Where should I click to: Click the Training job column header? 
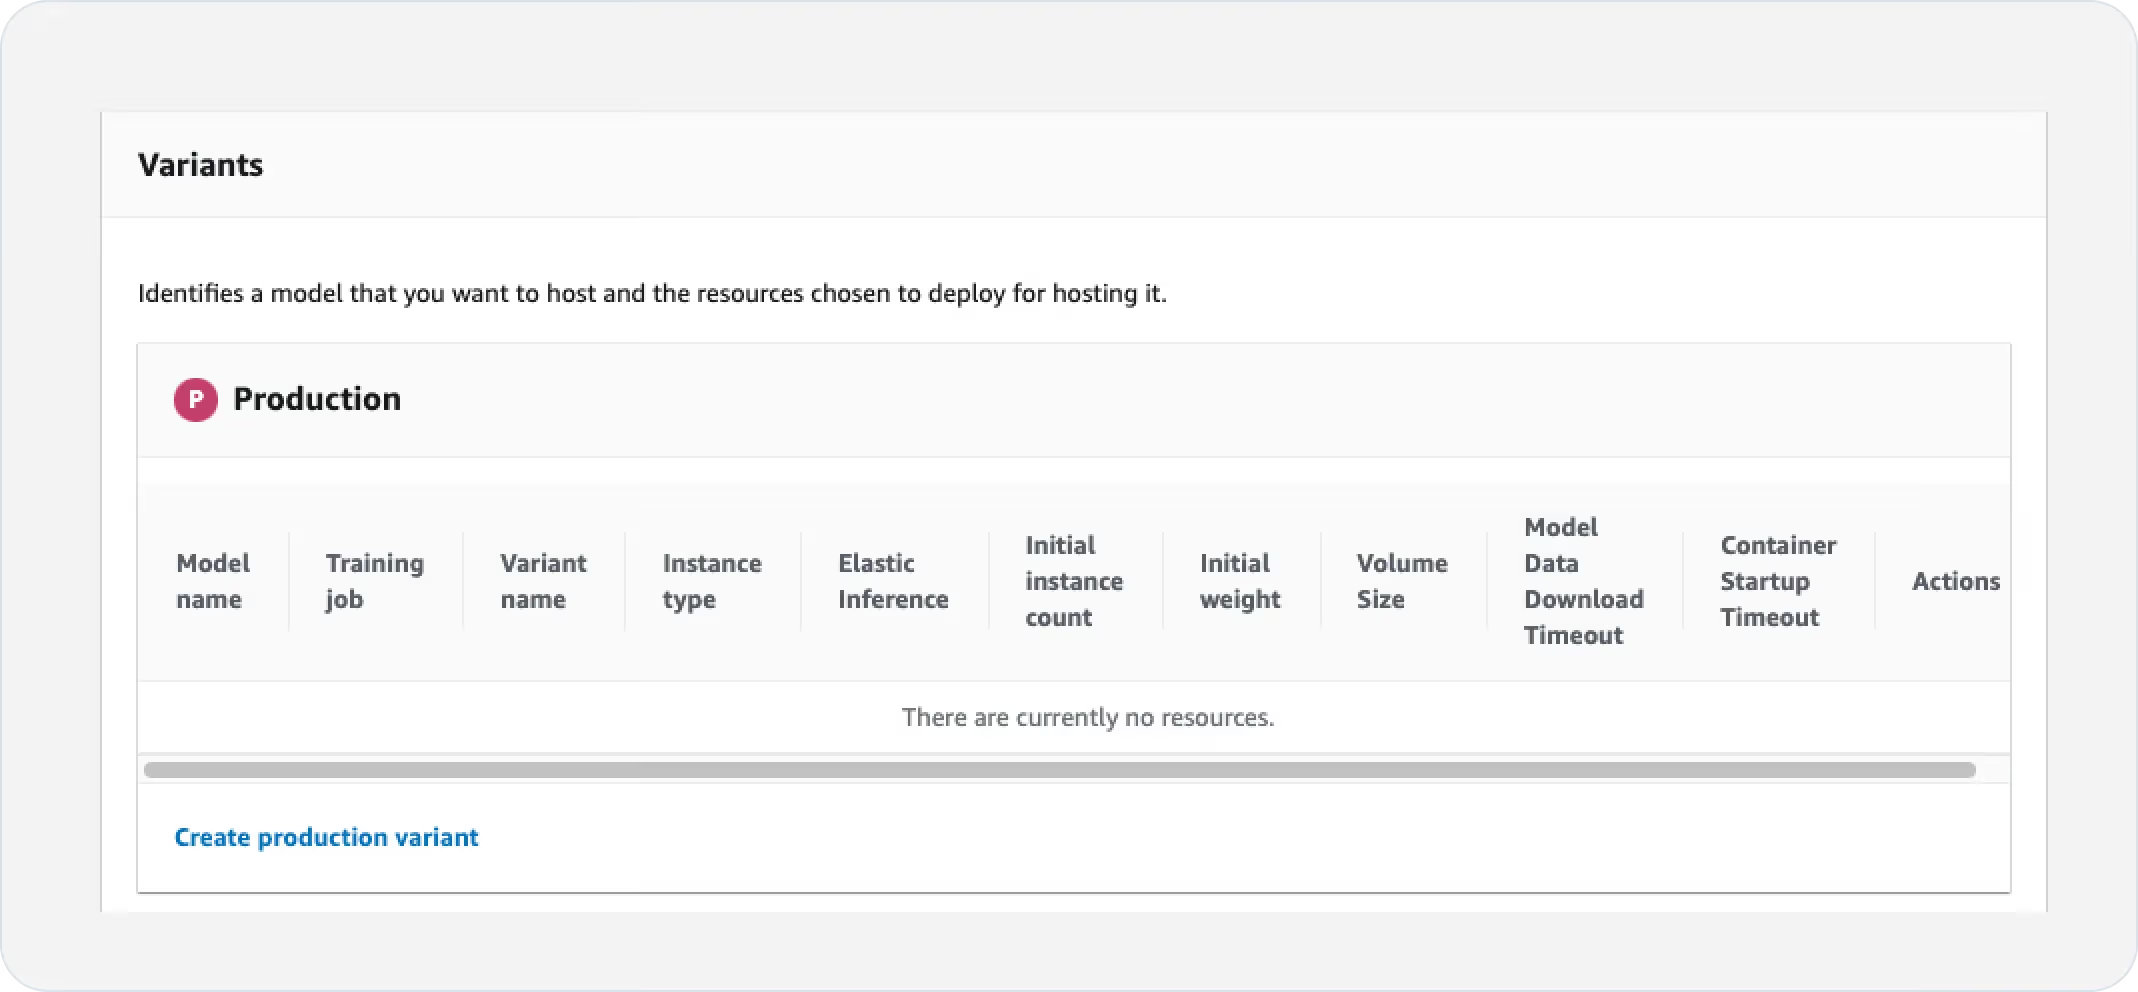374,581
